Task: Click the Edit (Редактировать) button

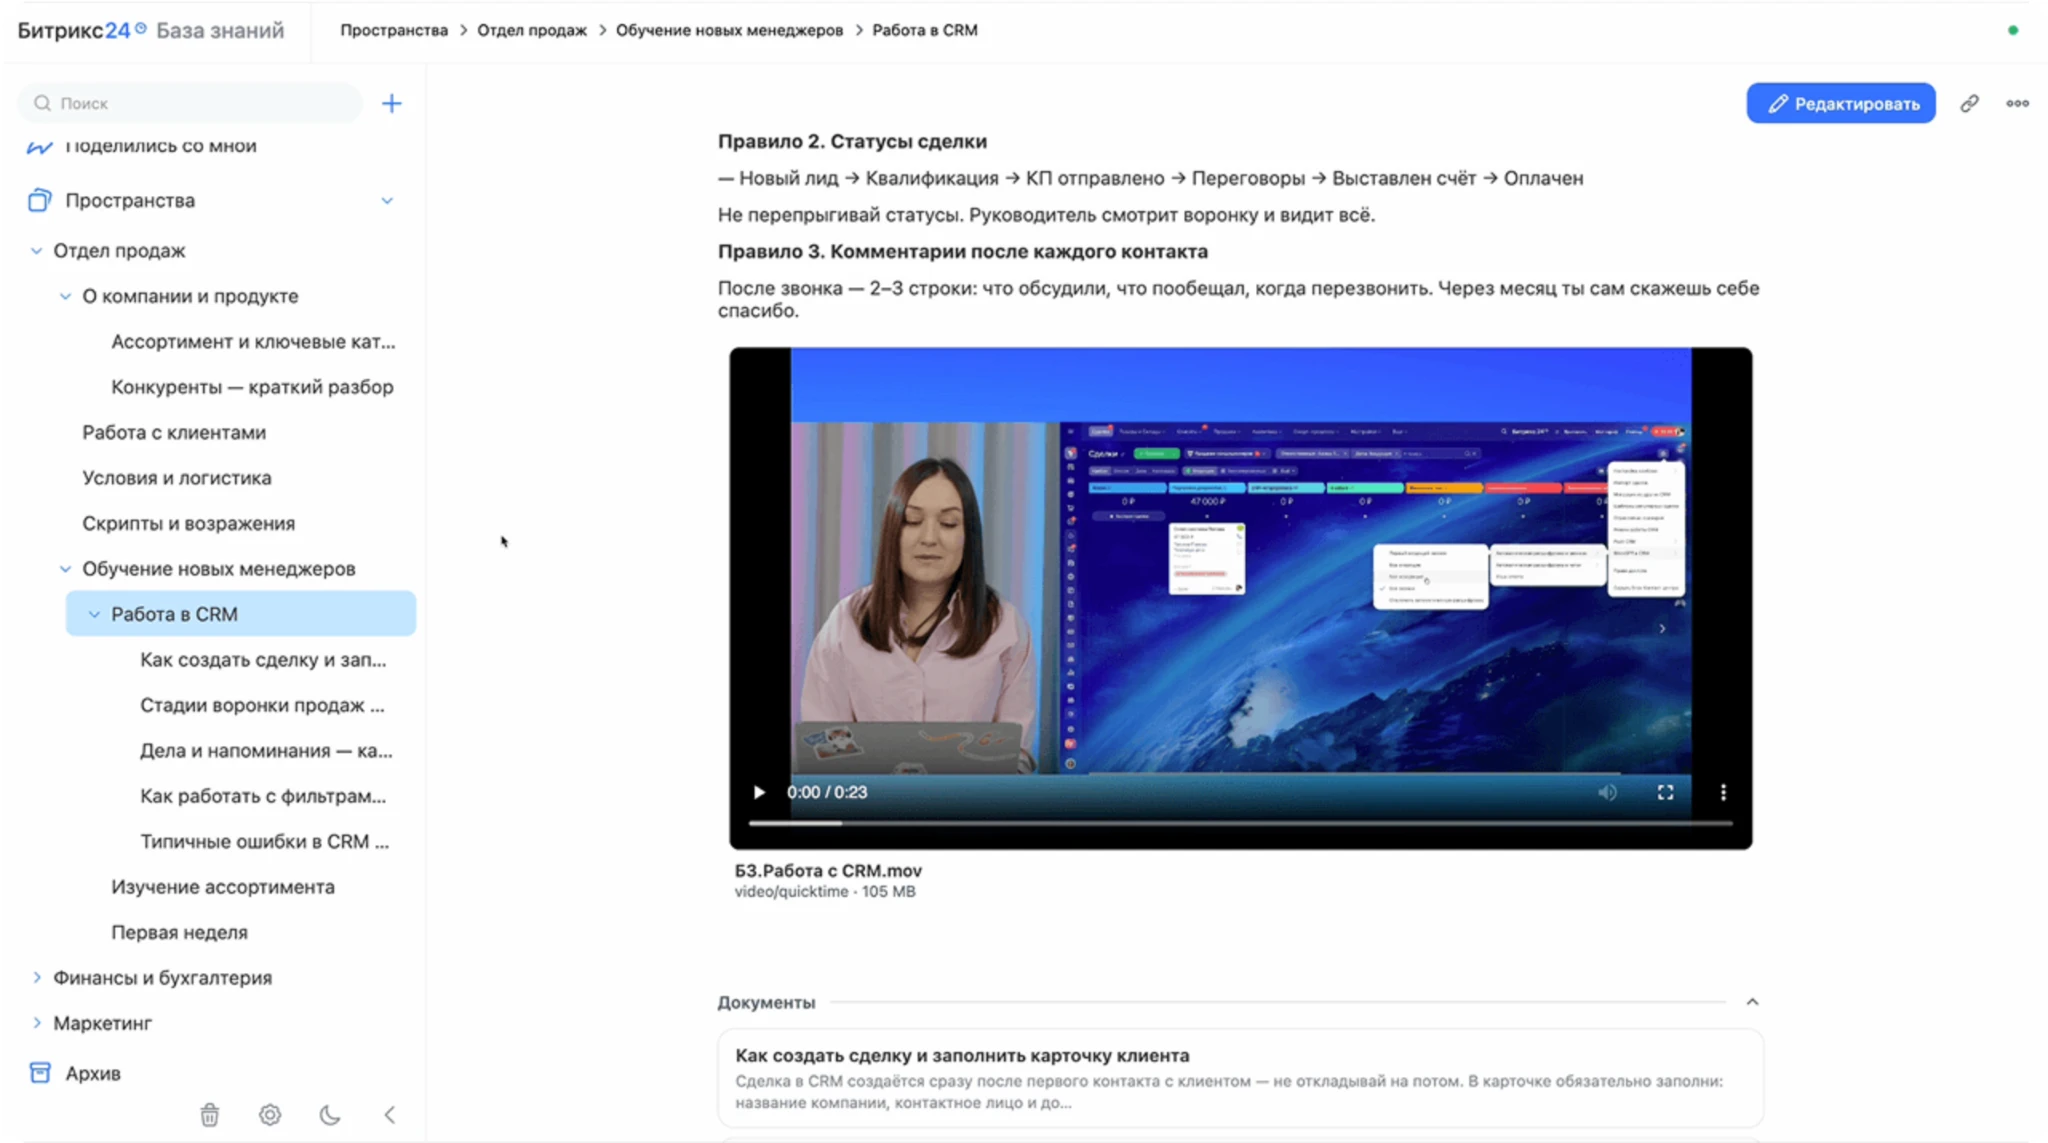Action: pos(1841,103)
